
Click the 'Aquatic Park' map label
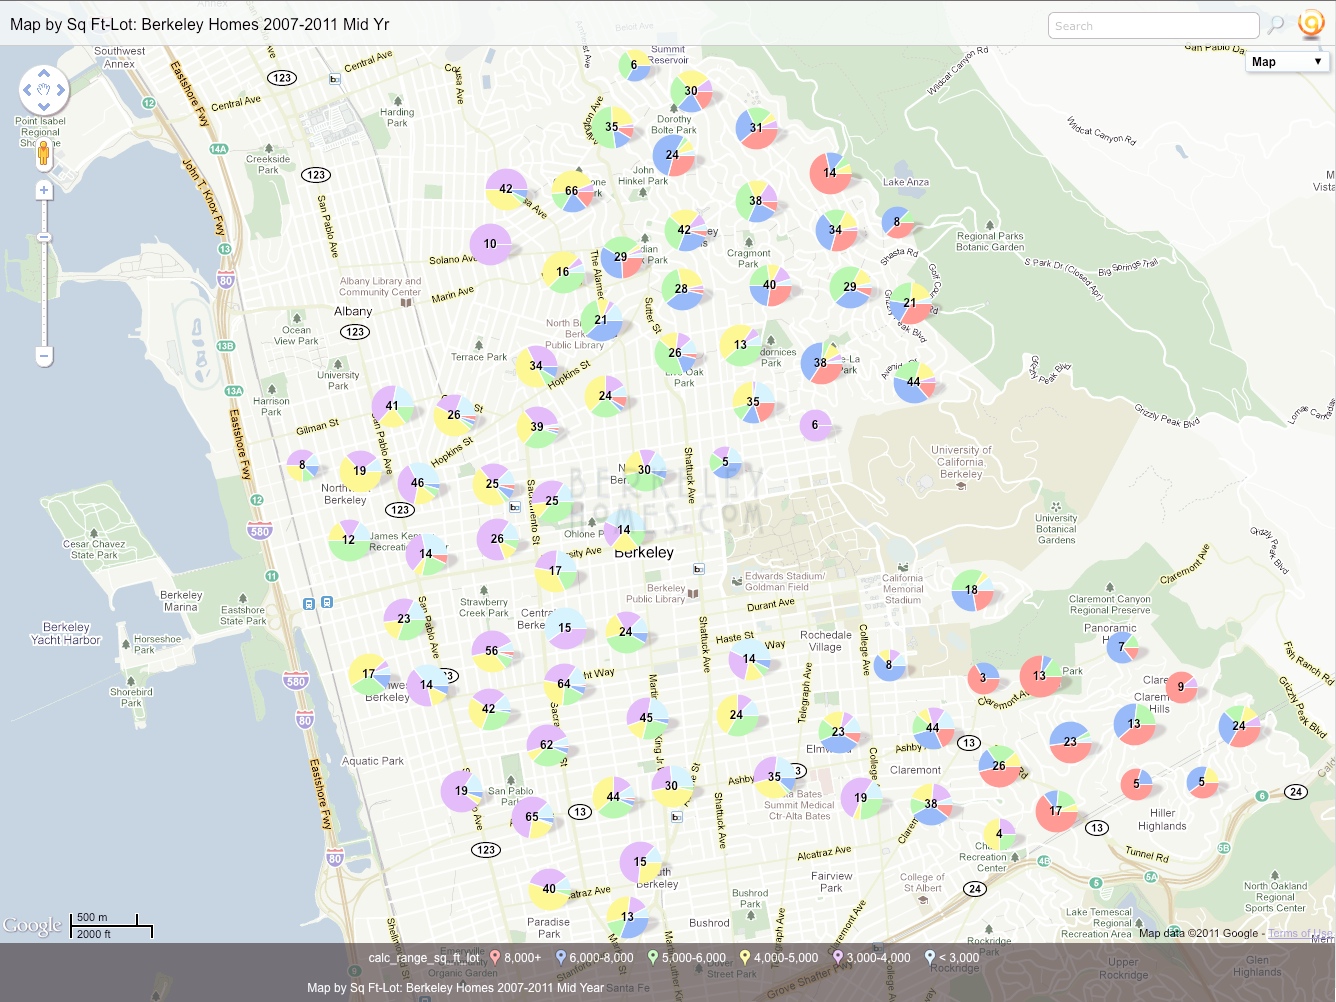click(373, 761)
